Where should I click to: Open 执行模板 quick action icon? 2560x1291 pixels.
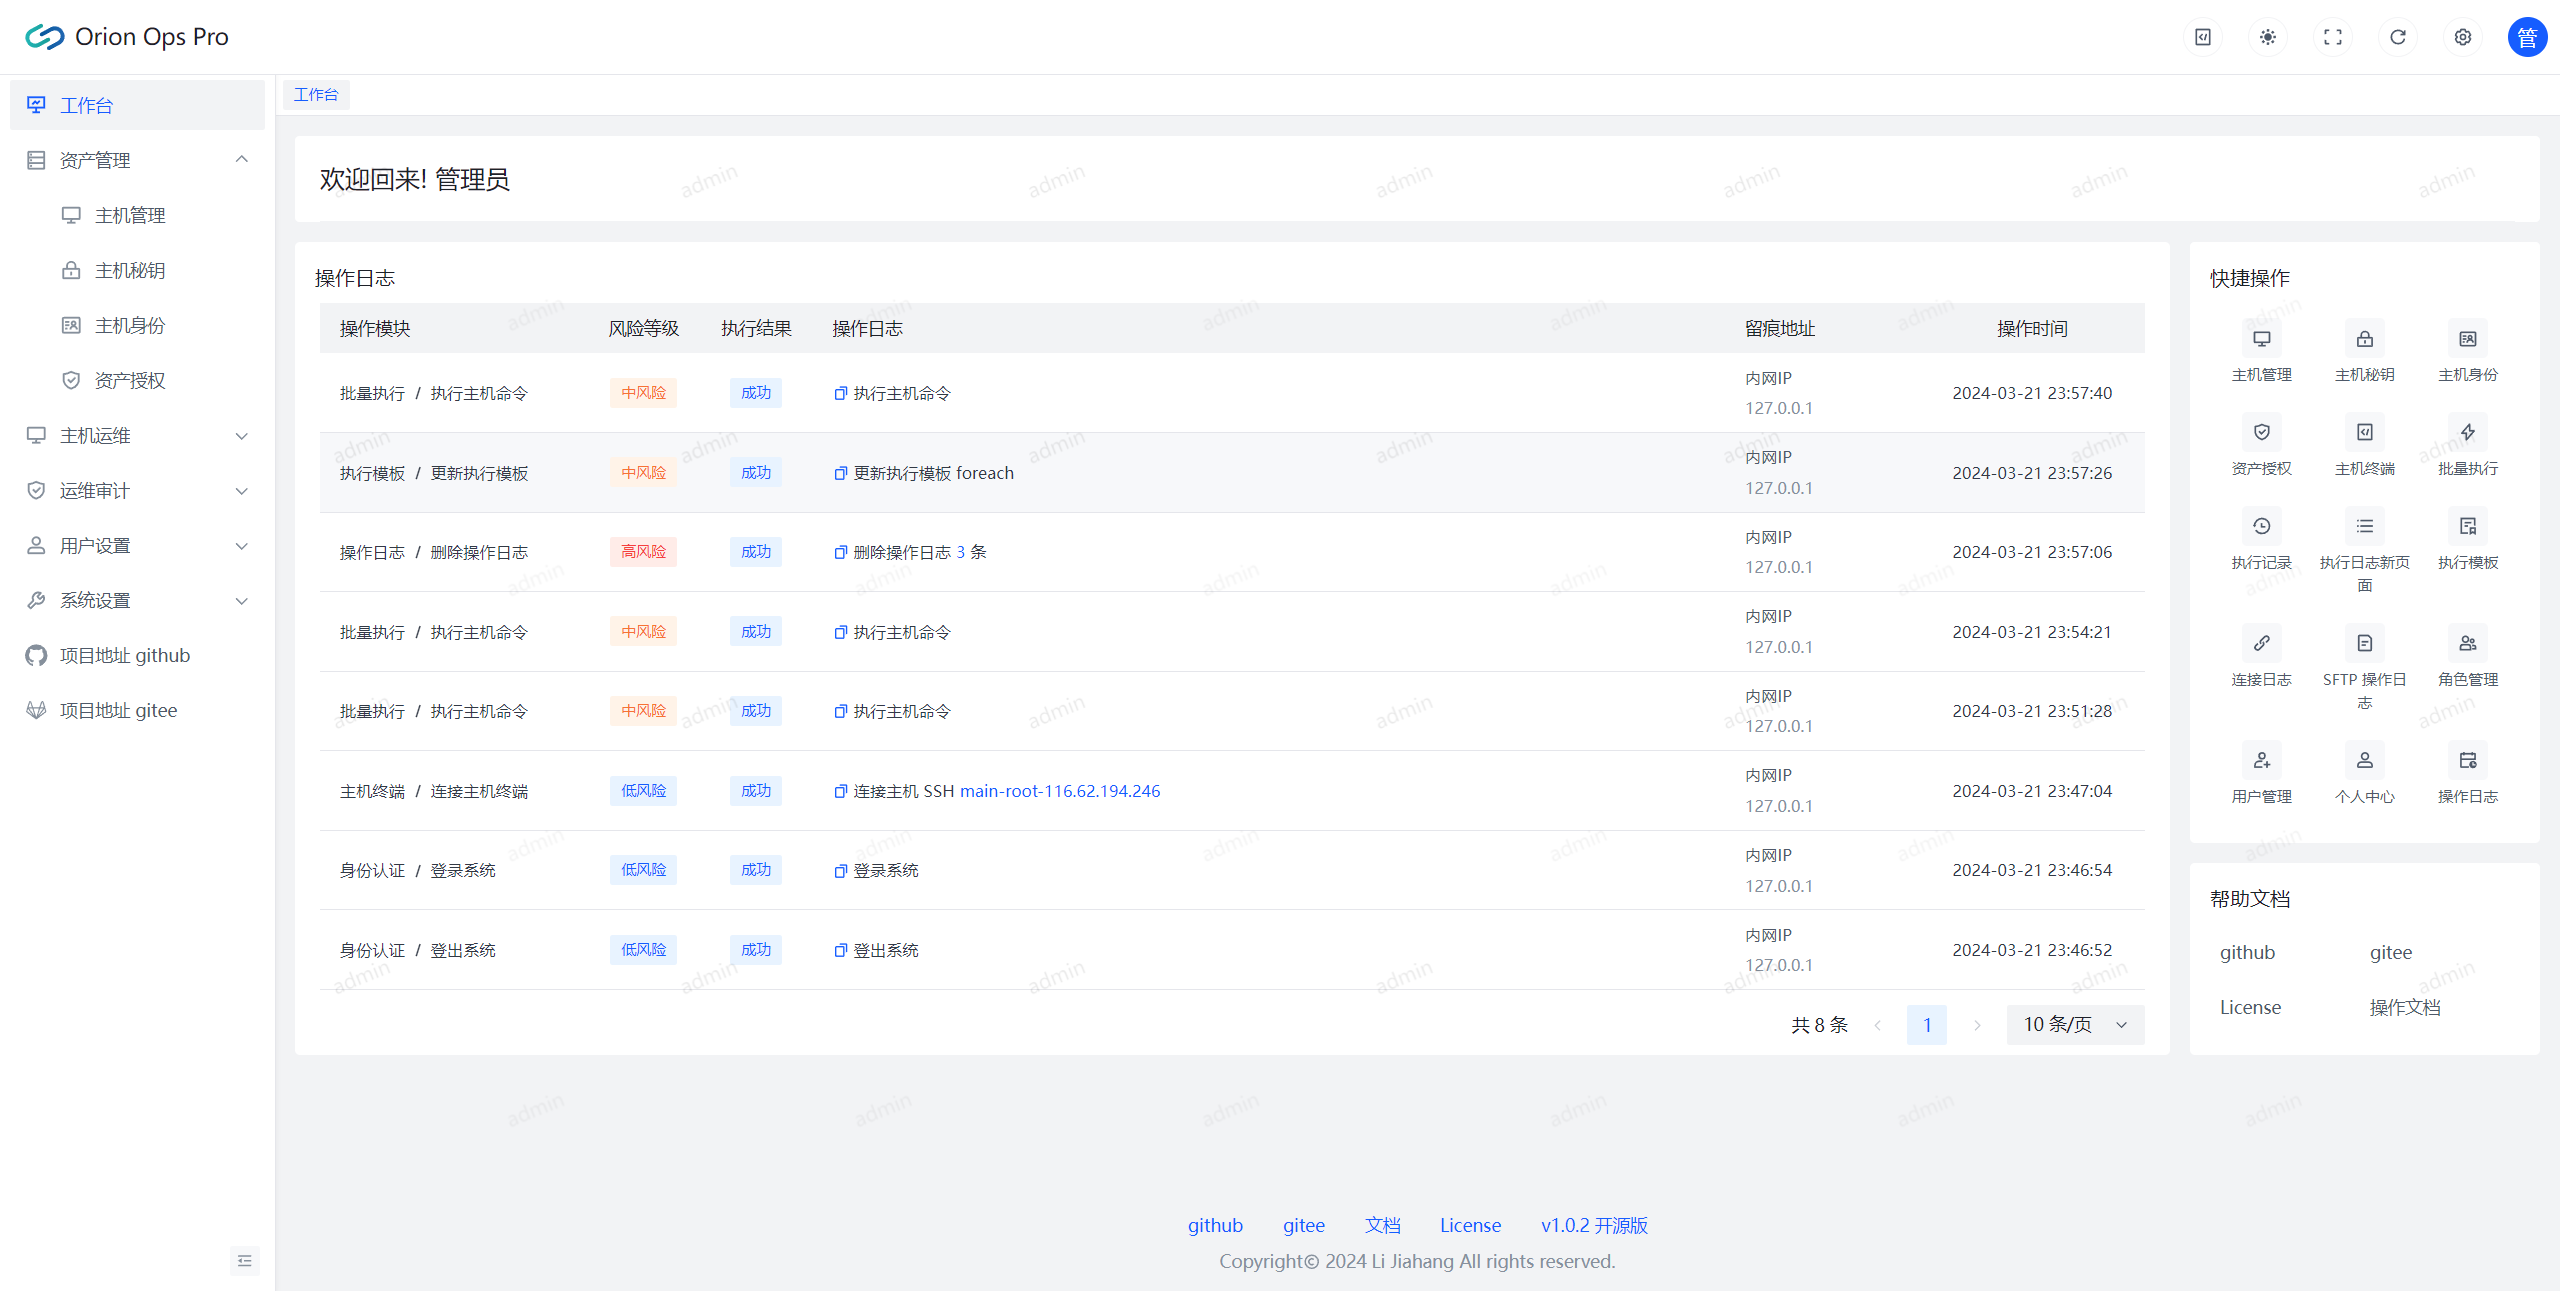point(2467,527)
